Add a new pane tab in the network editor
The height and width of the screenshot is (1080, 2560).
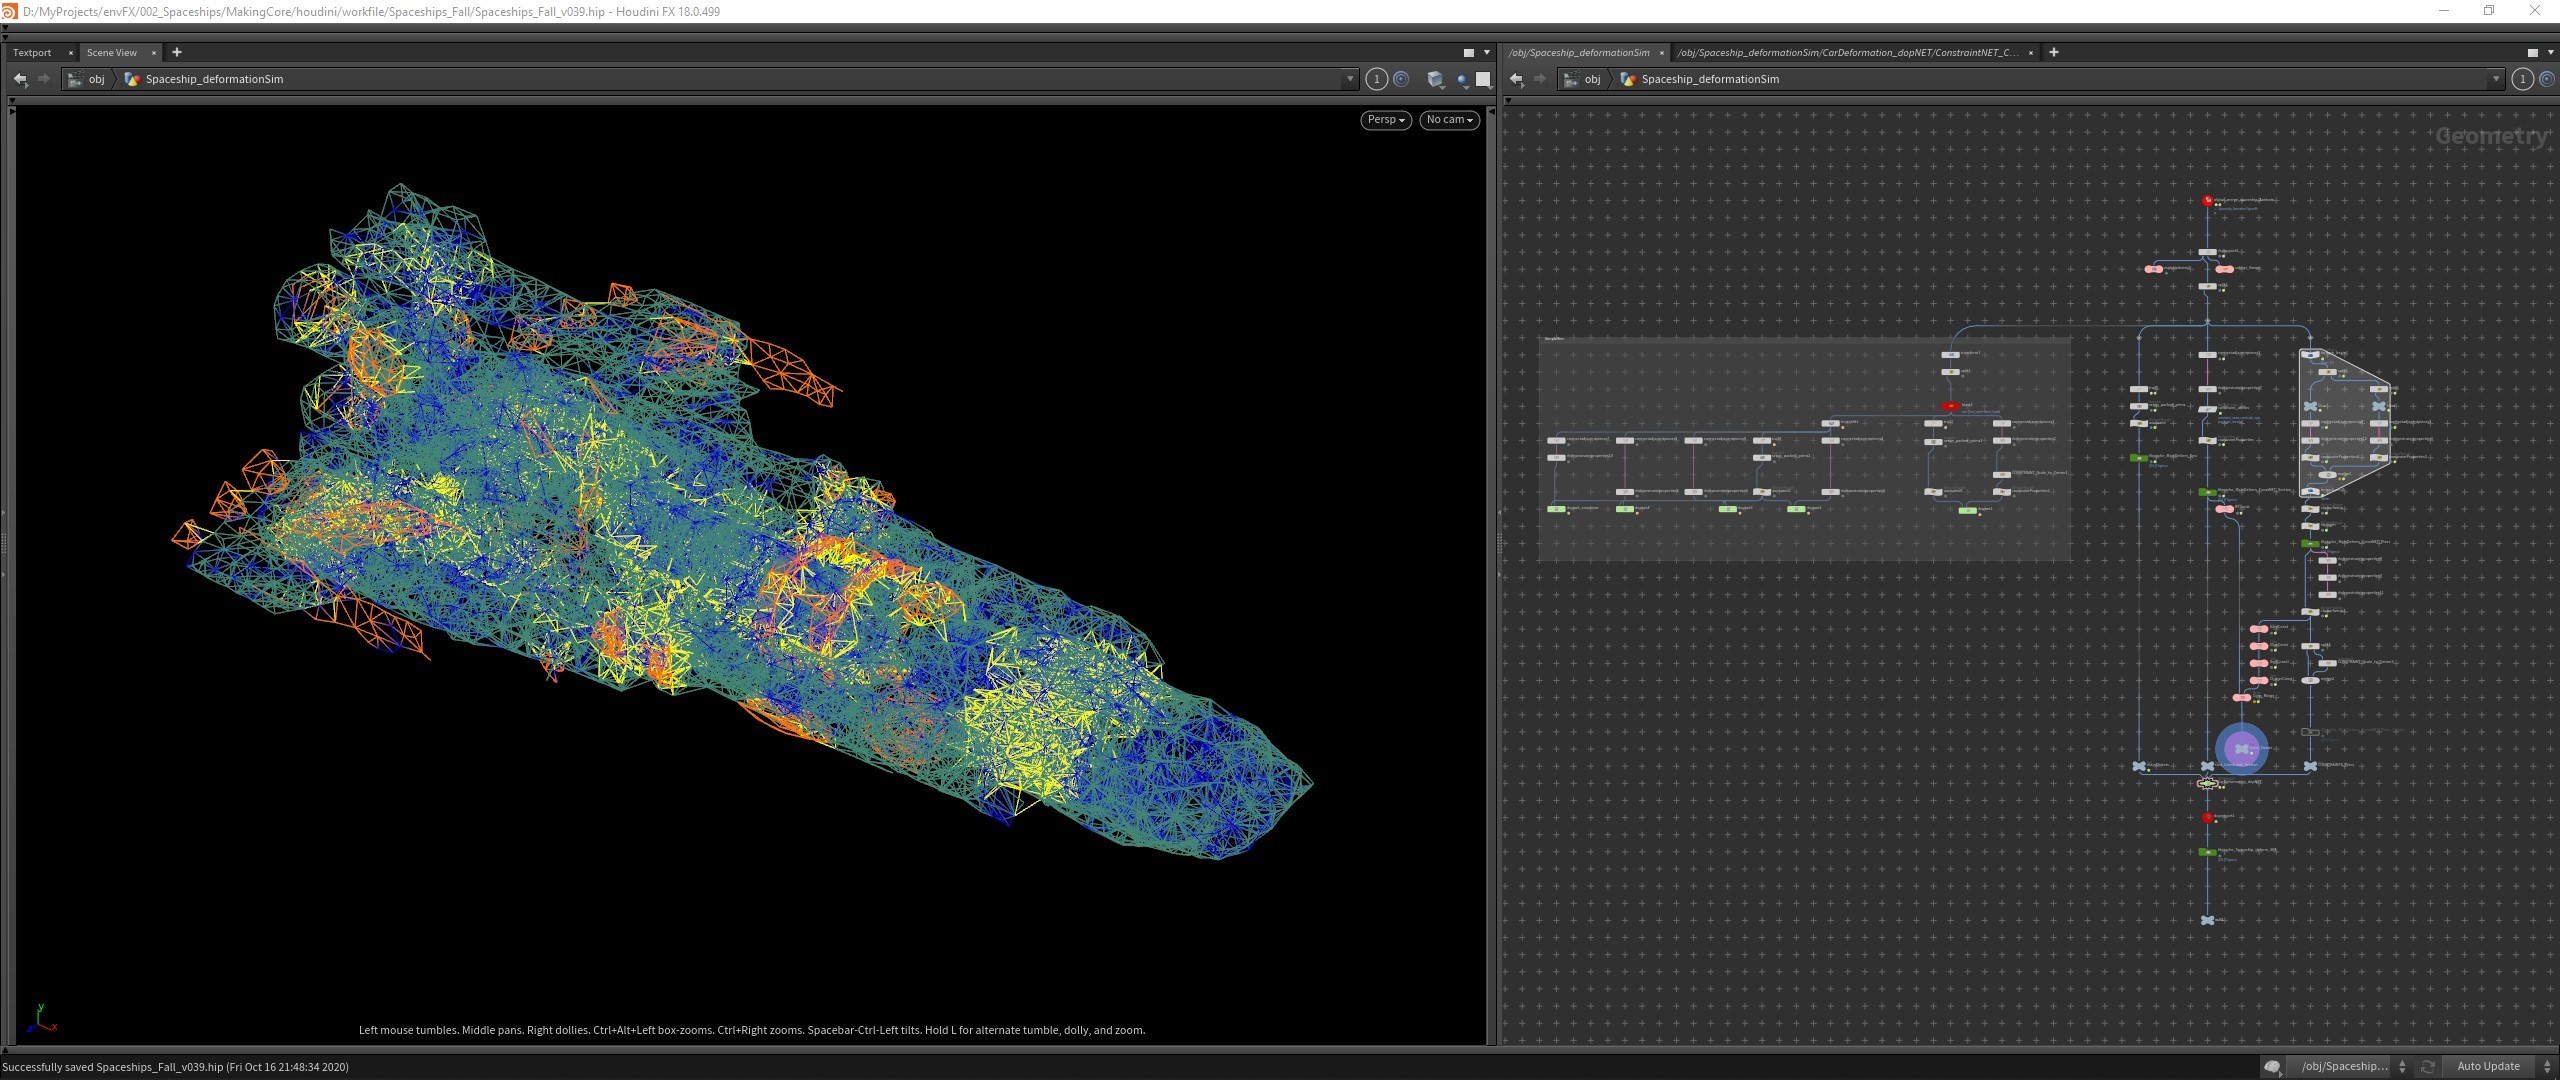coord(2054,52)
